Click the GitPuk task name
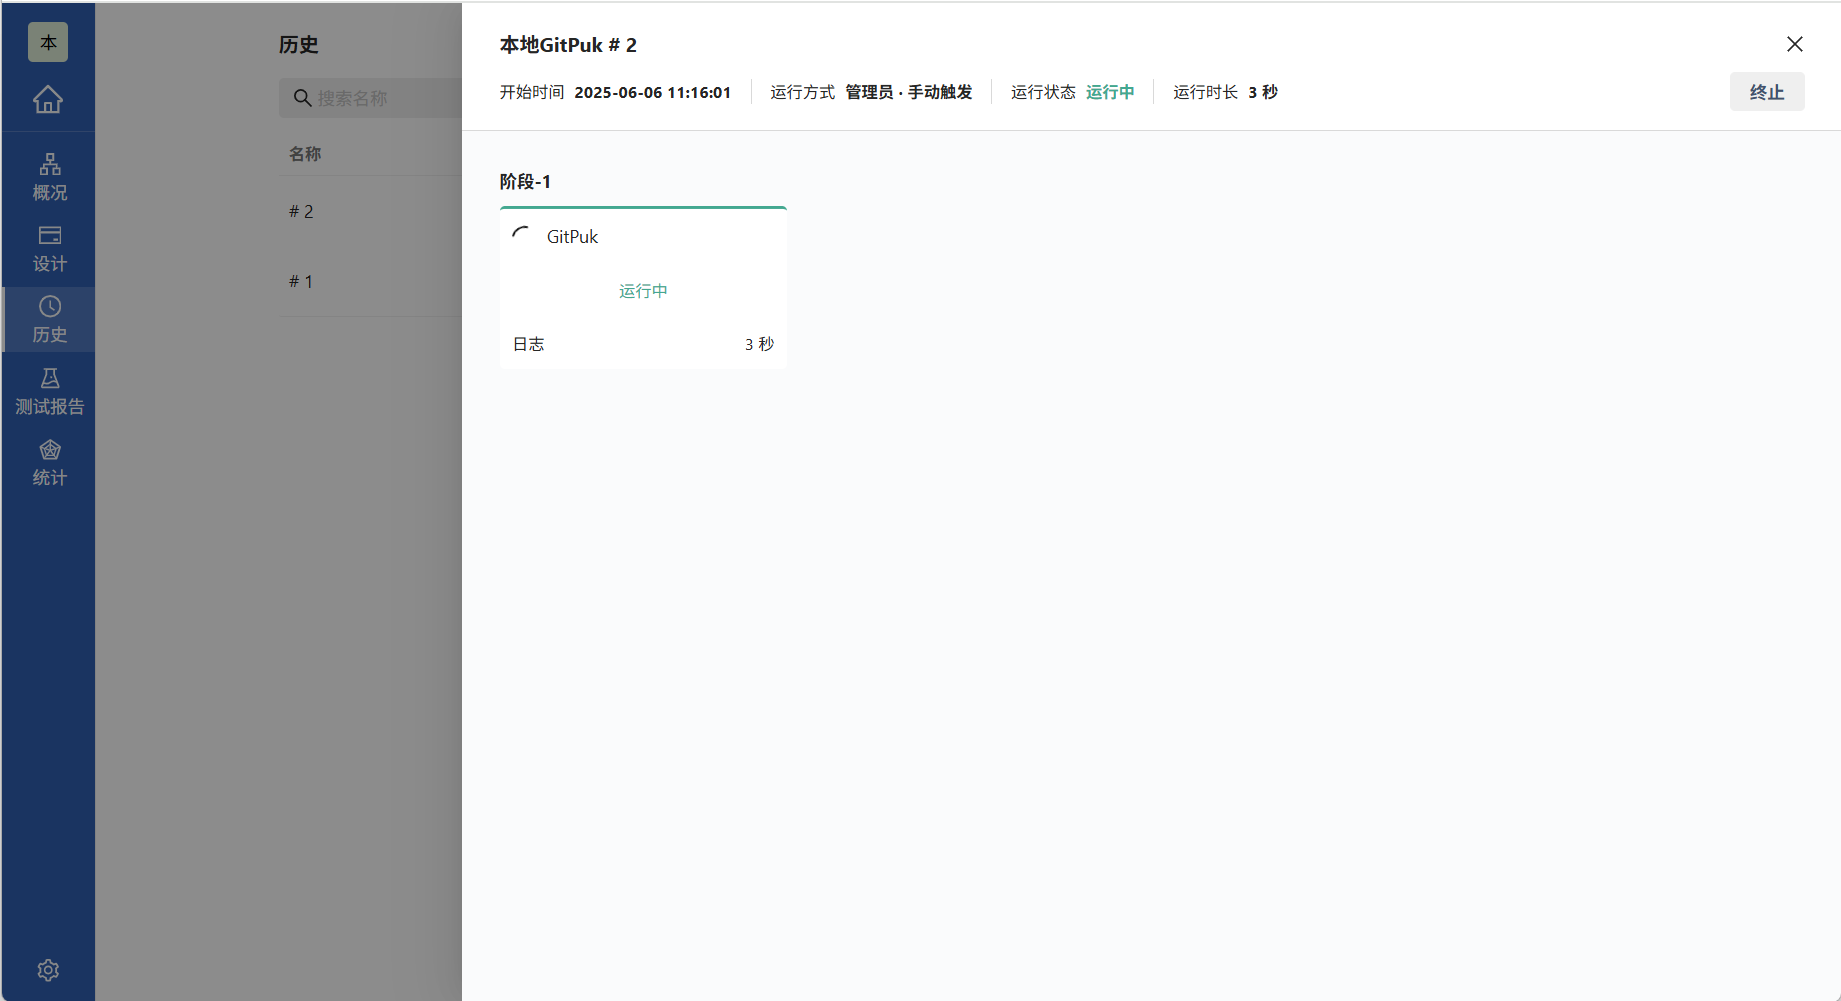The height and width of the screenshot is (1001, 1841). 572,237
